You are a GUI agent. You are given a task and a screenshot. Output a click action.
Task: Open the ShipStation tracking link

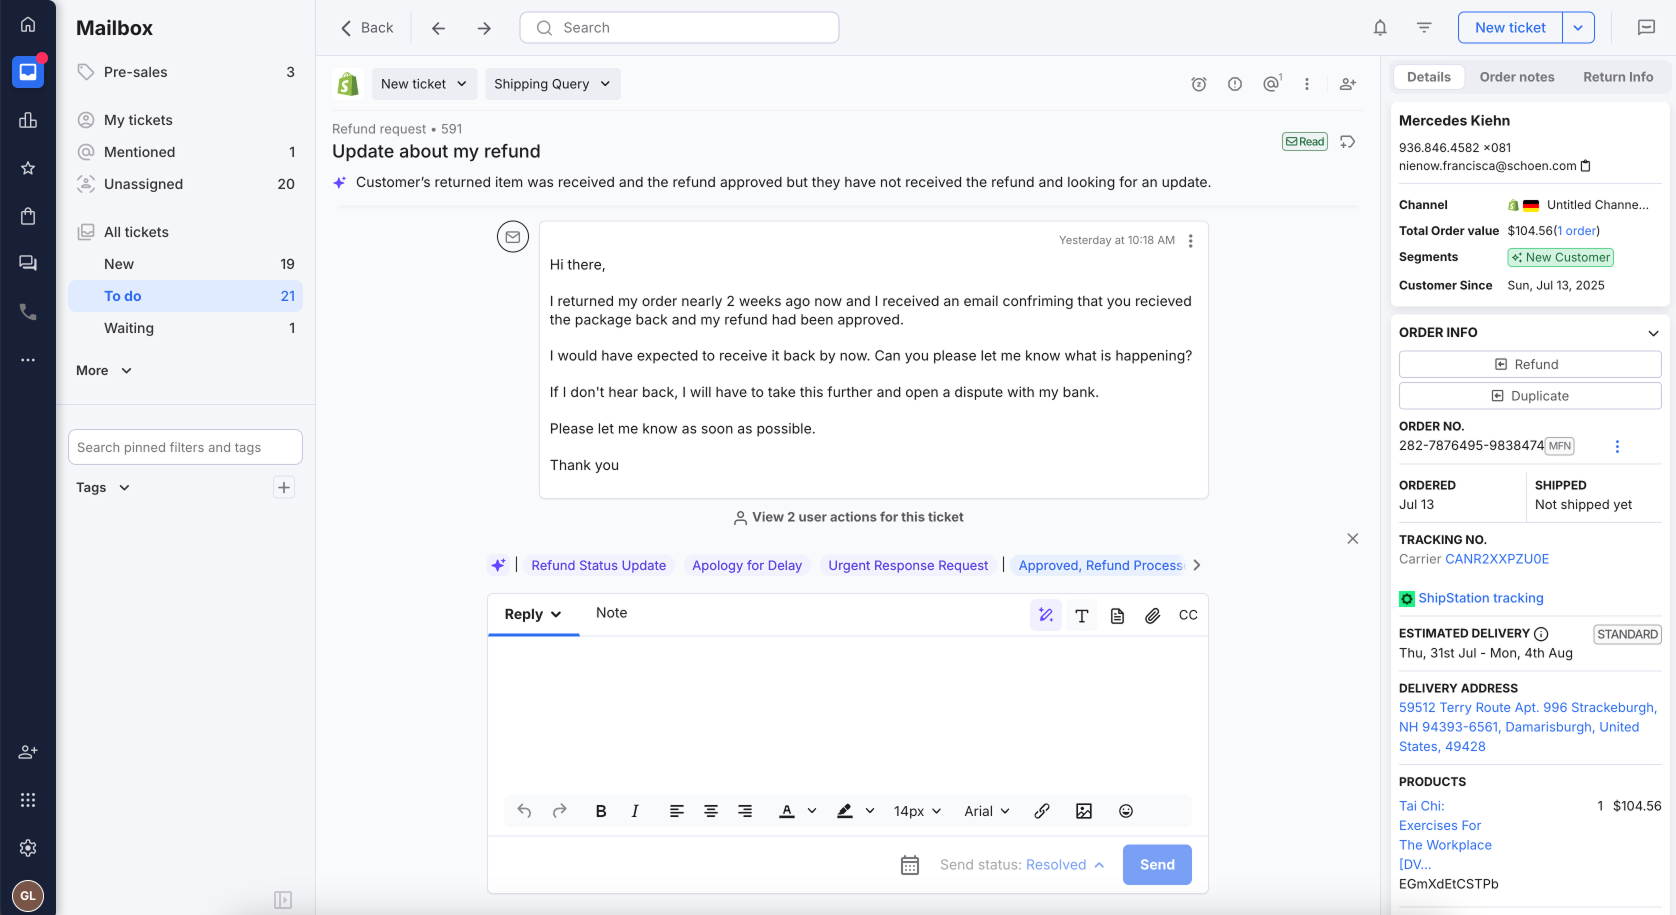click(x=1480, y=598)
